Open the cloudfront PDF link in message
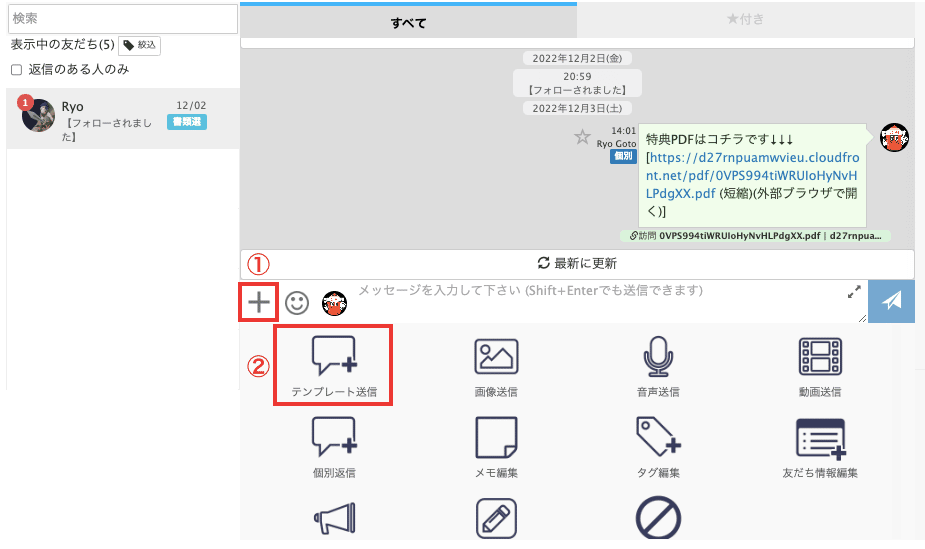 752,175
